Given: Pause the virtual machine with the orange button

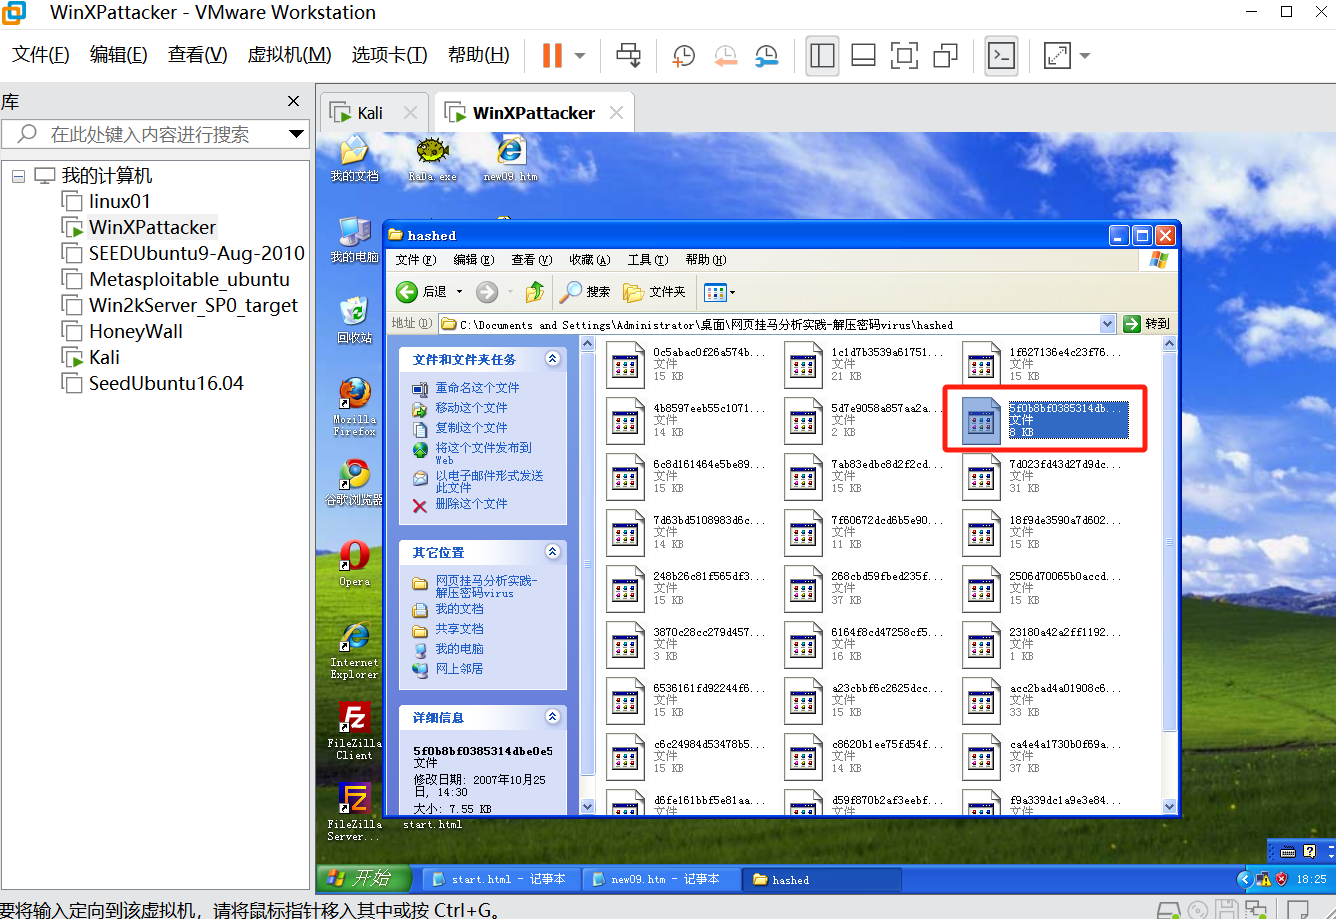Looking at the screenshot, I should click(552, 55).
